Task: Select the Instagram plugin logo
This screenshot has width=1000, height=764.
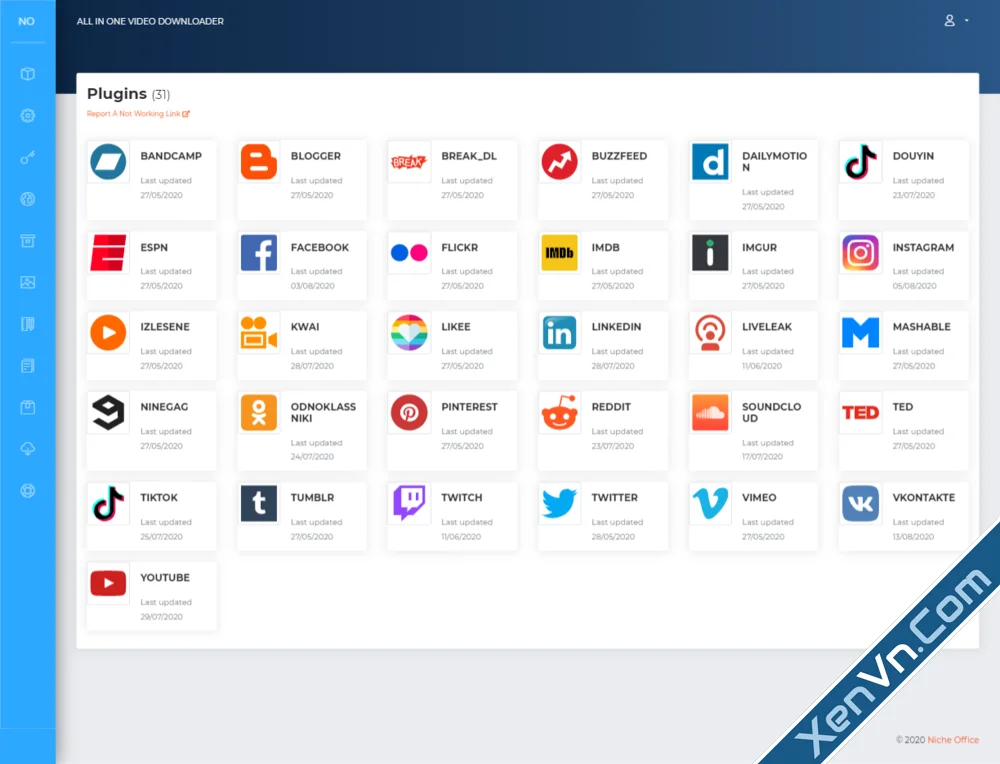Action: [859, 253]
